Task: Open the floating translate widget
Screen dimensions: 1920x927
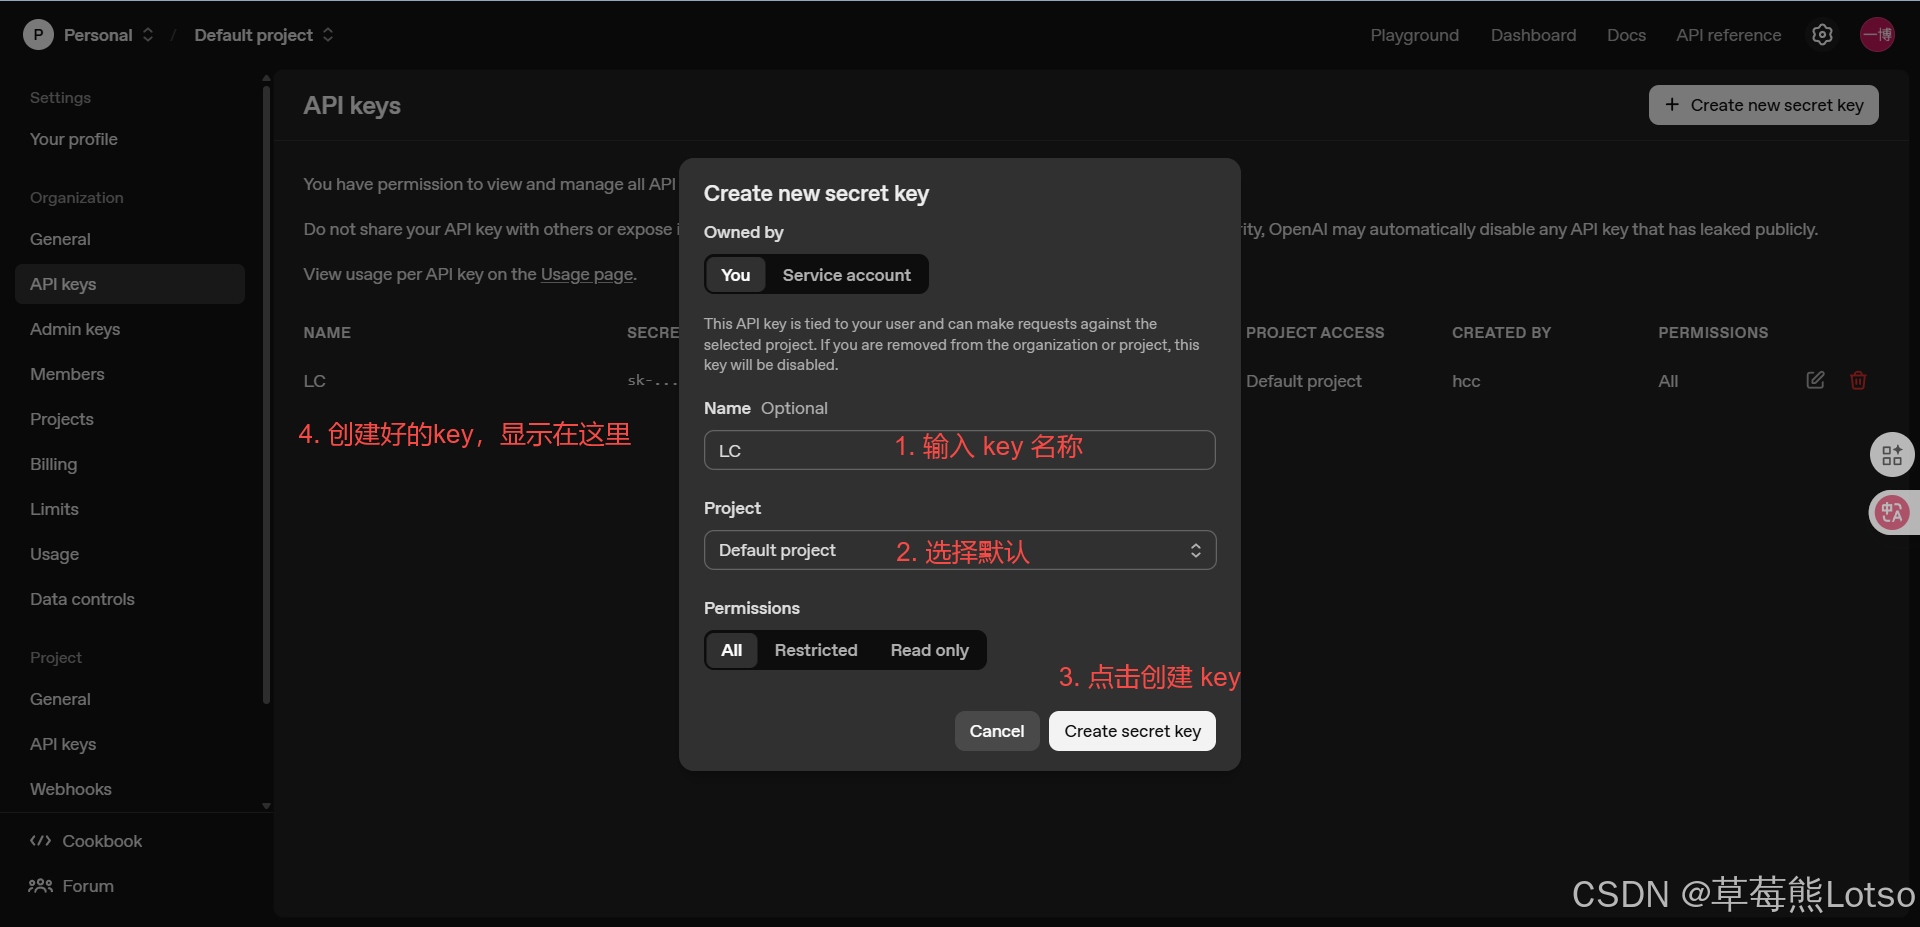Action: click(1892, 513)
